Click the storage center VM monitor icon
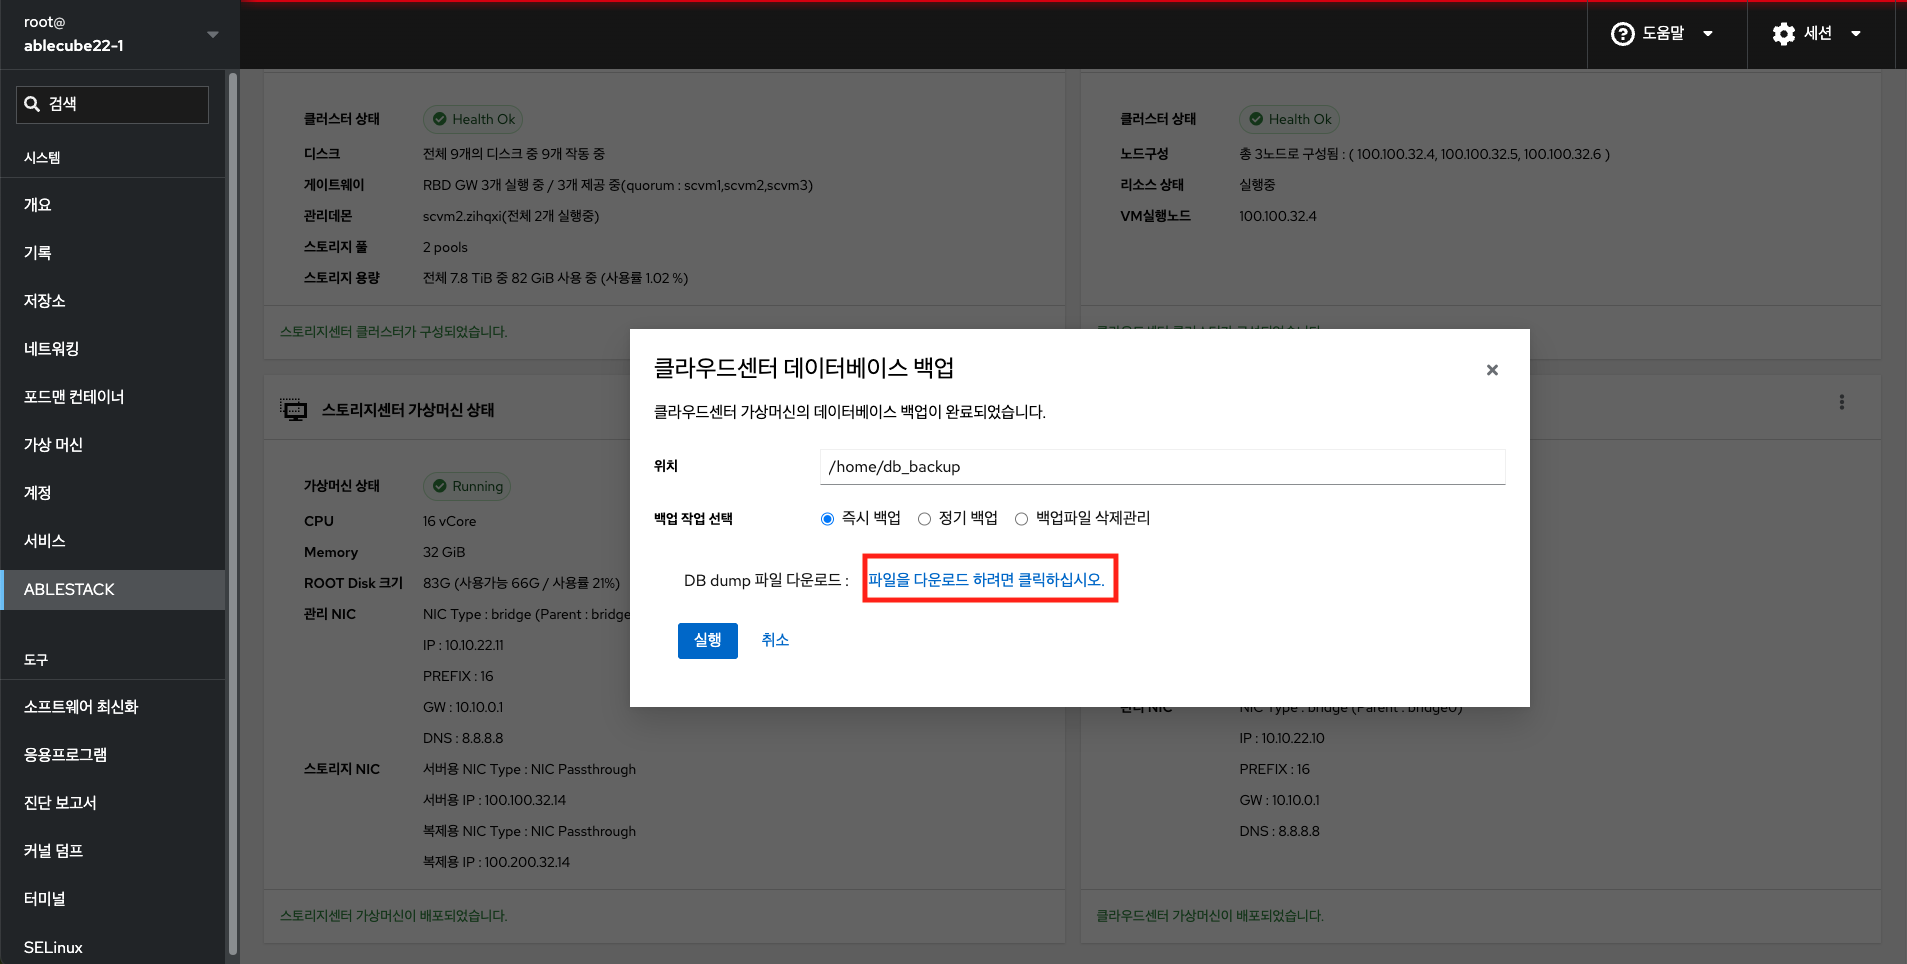Image resolution: width=1907 pixels, height=964 pixels. tap(294, 410)
